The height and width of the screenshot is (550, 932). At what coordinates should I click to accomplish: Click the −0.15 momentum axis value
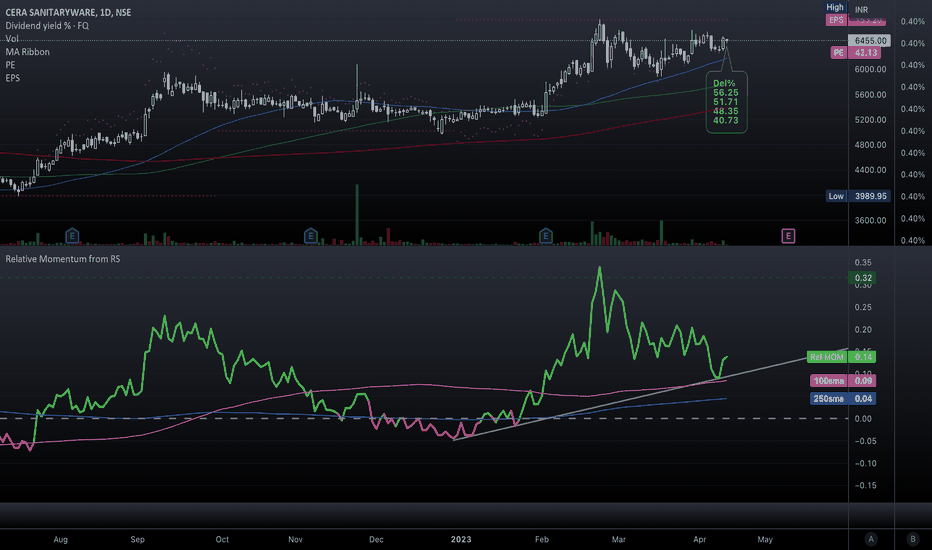[x=865, y=485]
